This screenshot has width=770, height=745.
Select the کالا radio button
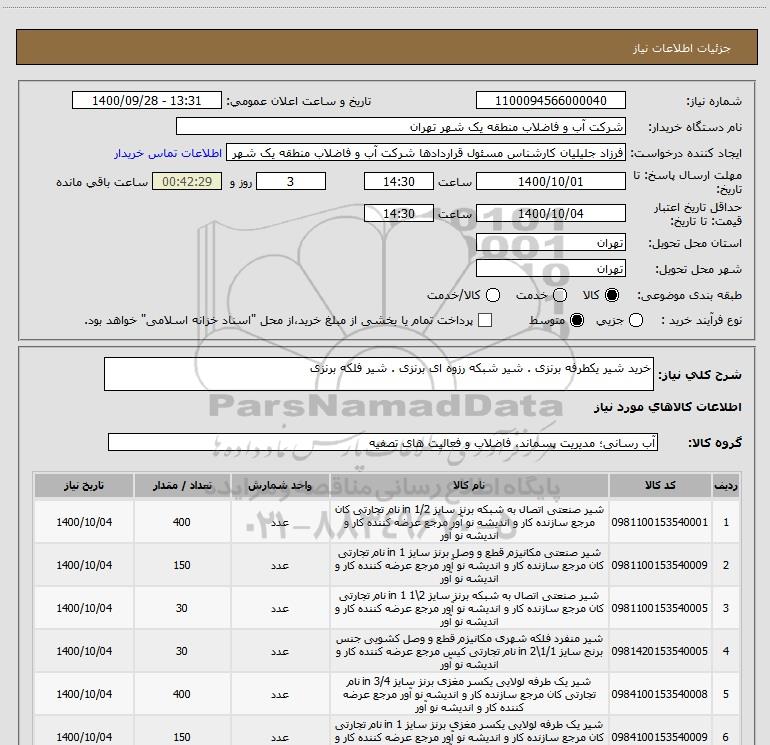pyautogui.click(x=612, y=295)
